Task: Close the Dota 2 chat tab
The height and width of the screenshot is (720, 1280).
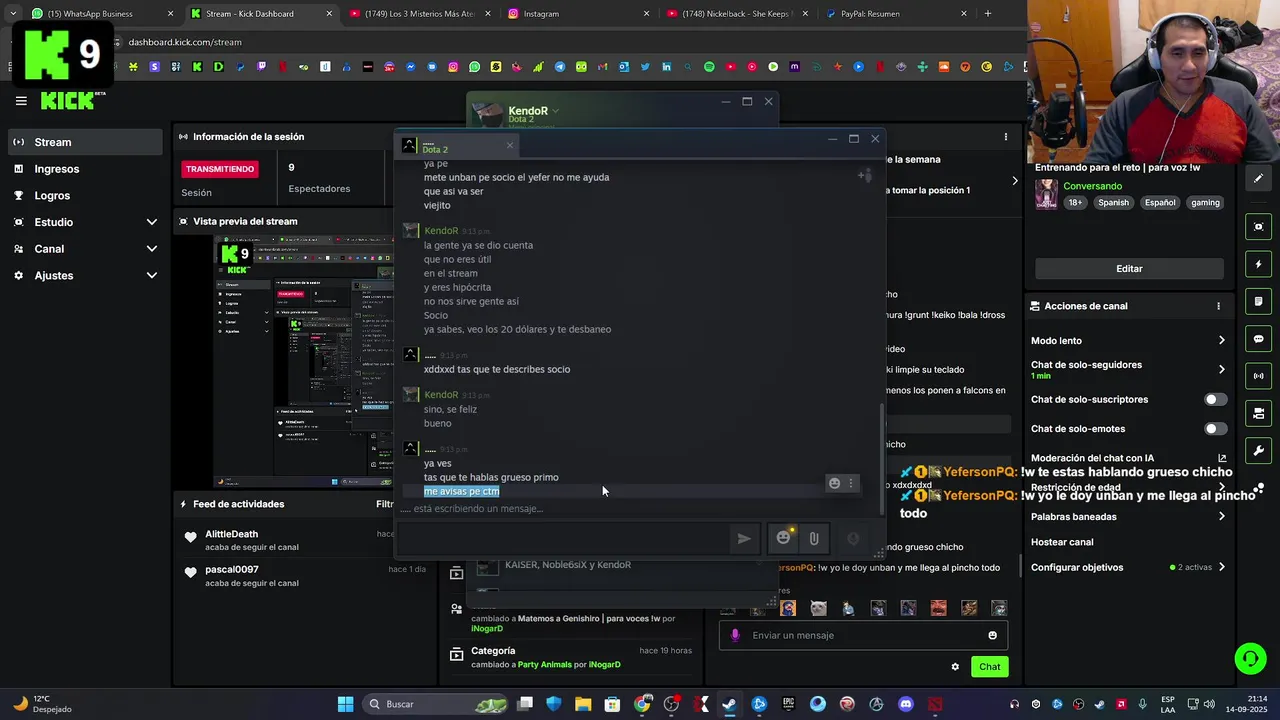Action: click(x=509, y=145)
